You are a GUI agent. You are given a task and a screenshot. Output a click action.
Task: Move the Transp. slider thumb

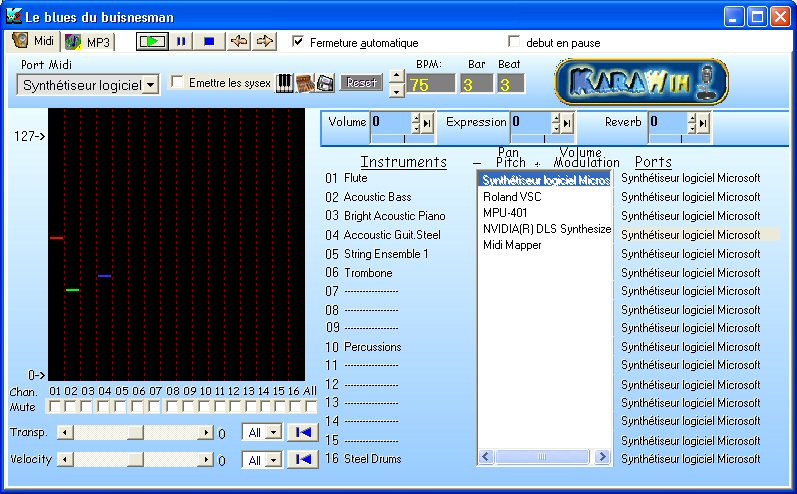[x=135, y=433]
